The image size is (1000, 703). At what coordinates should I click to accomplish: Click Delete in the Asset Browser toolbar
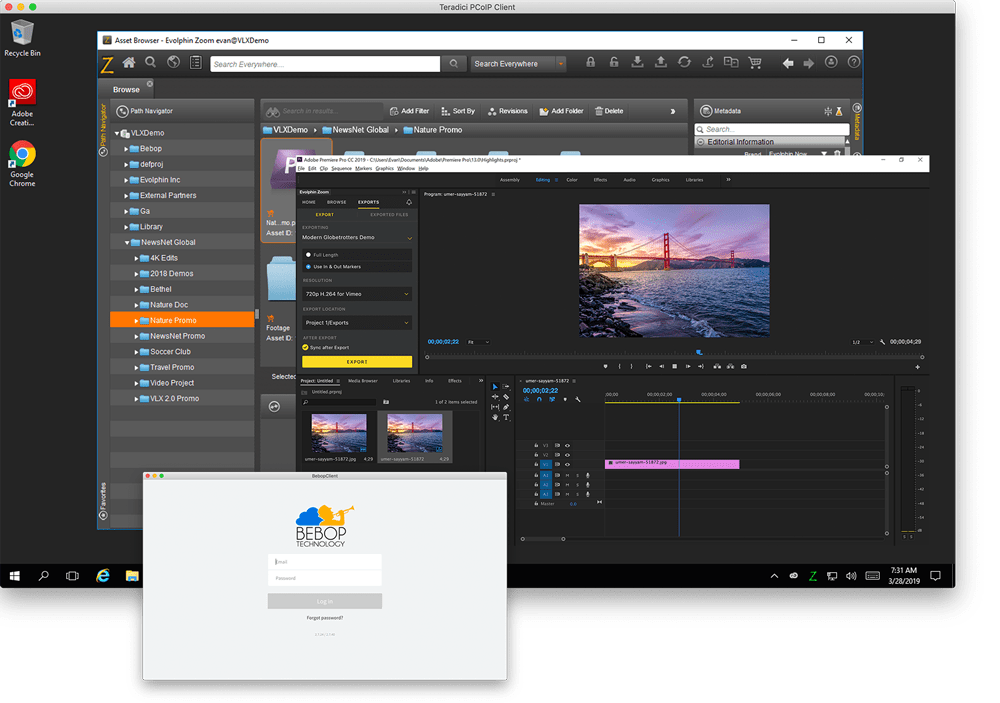[x=609, y=111]
